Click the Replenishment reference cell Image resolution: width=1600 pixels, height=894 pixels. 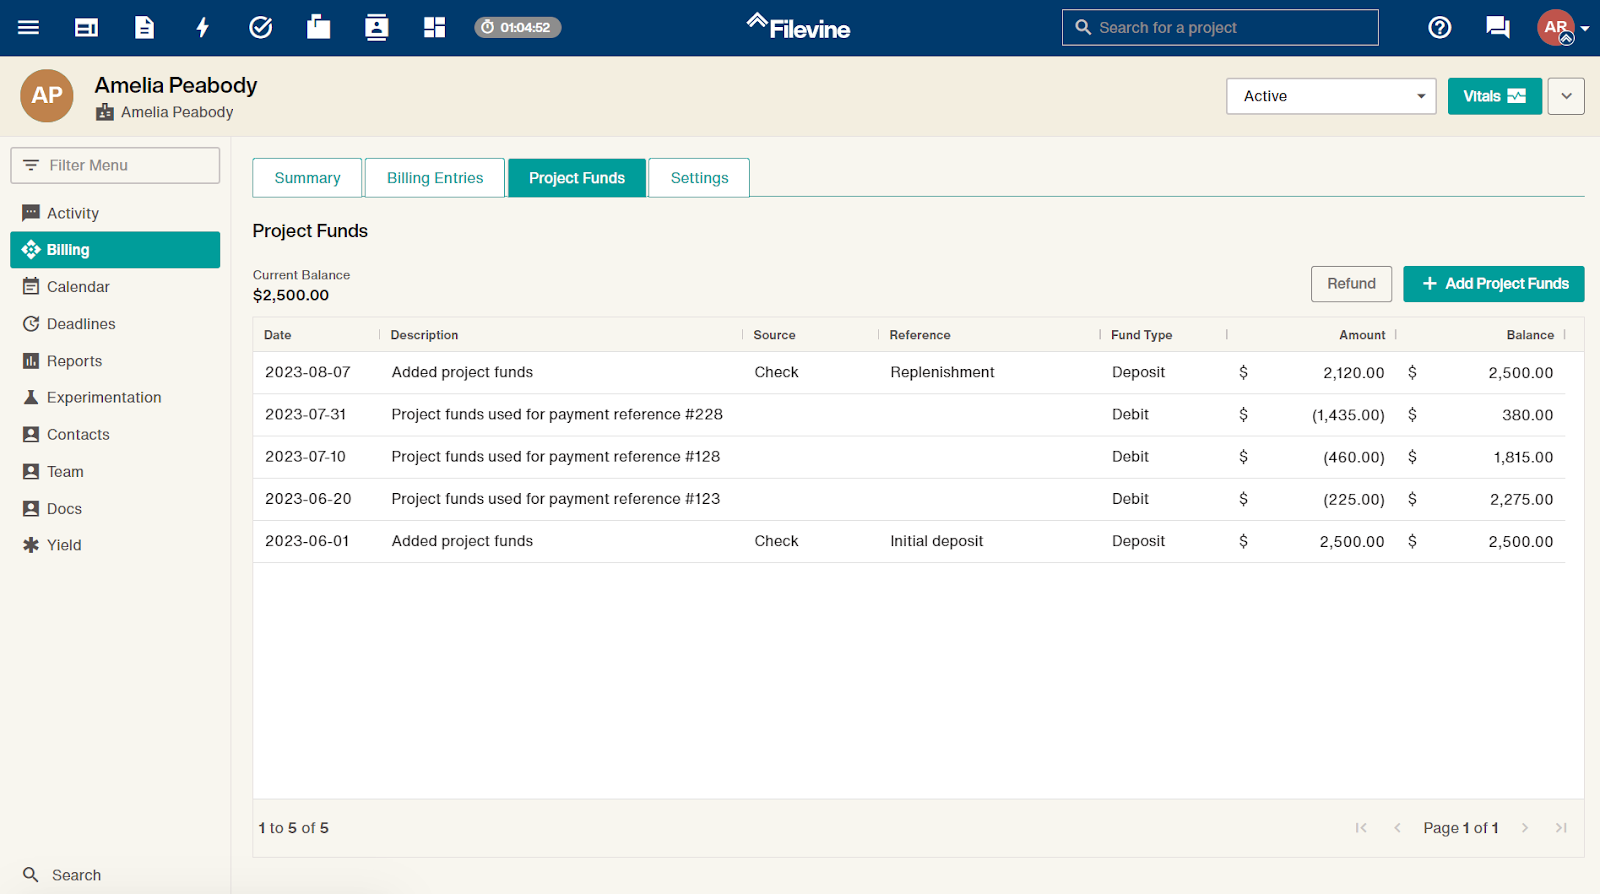click(942, 372)
